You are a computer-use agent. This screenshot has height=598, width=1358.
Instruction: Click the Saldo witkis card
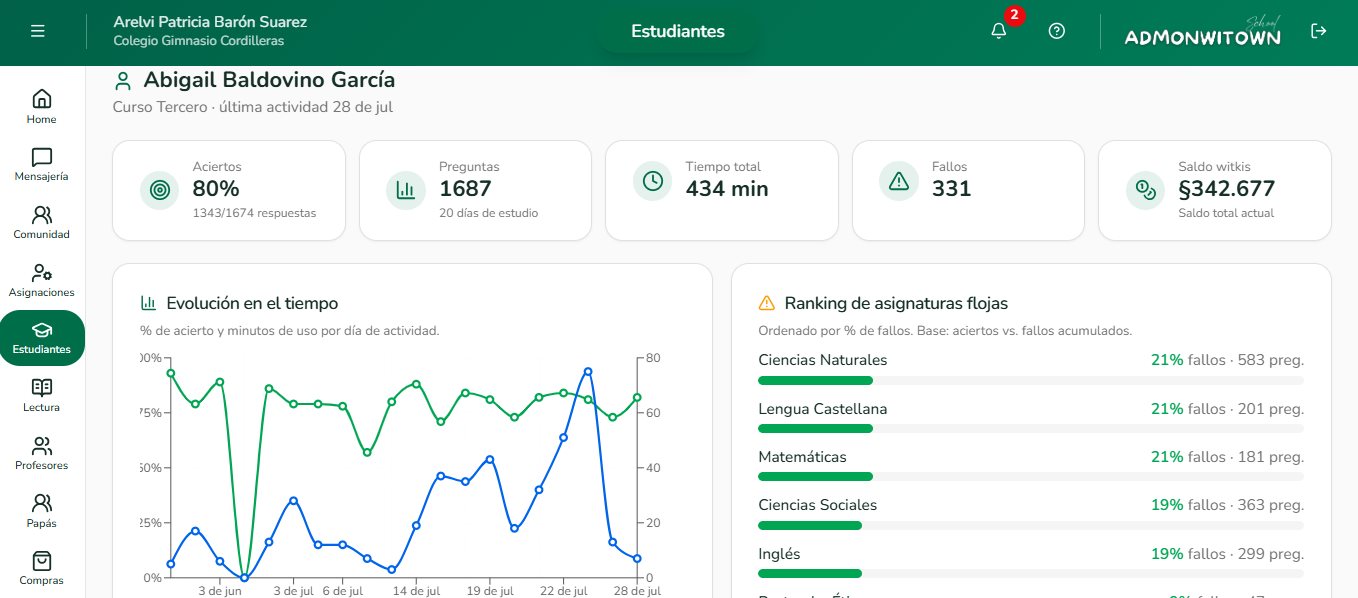(x=1215, y=190)
